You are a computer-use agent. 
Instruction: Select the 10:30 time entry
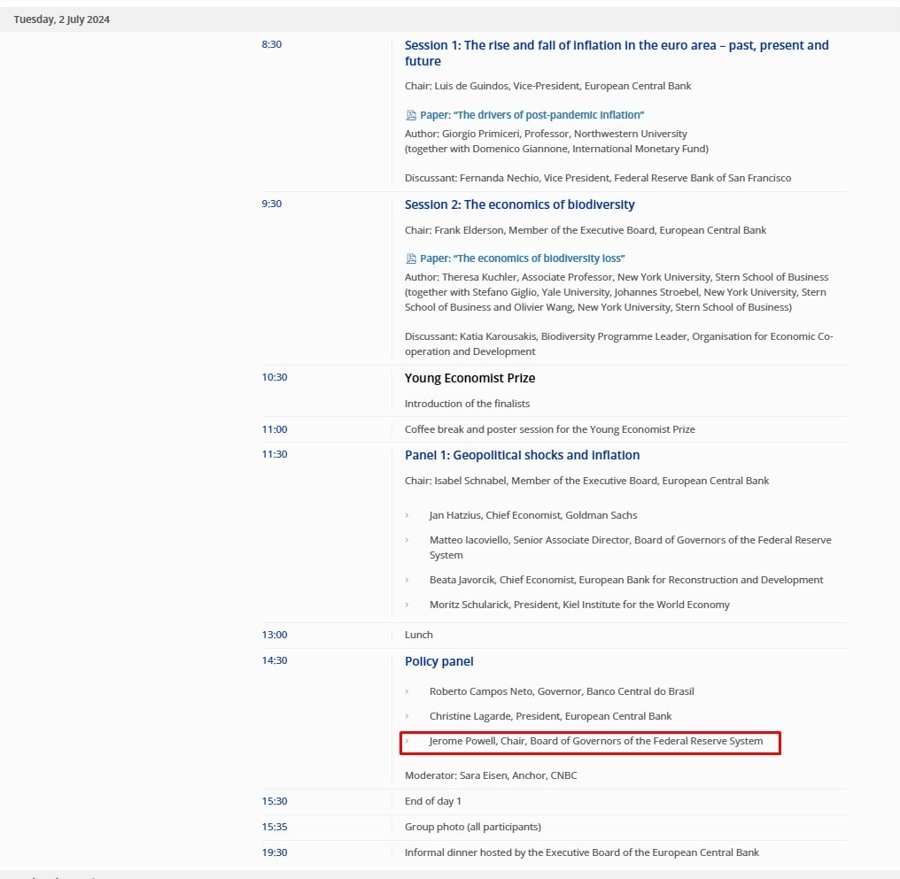click(x=274, y=377)
